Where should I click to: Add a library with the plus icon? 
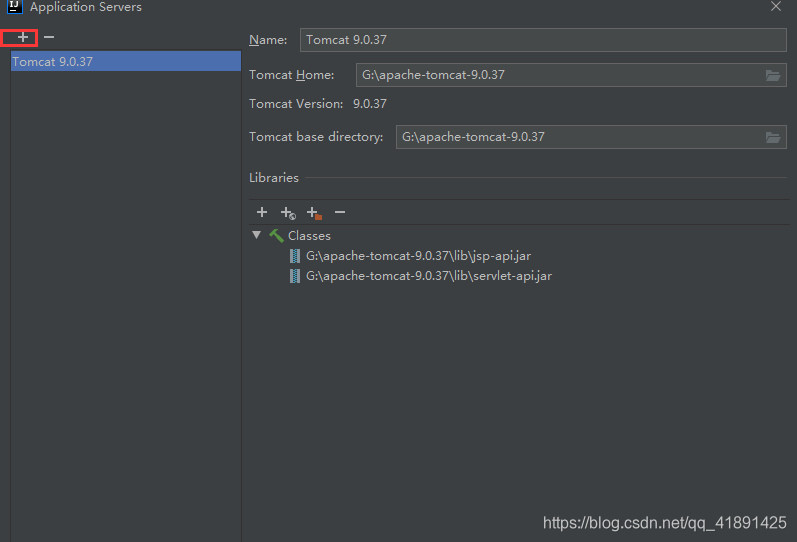(262, 212)
